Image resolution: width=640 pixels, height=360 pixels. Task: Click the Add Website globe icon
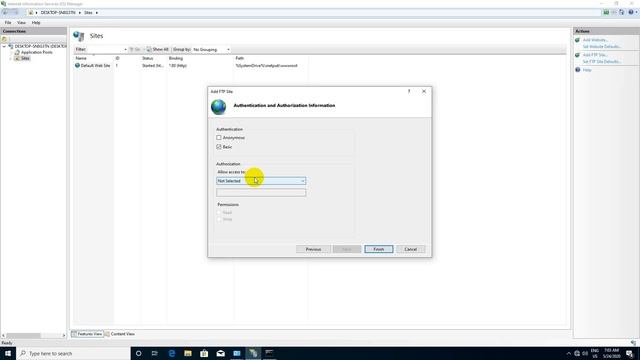[578, 40]
